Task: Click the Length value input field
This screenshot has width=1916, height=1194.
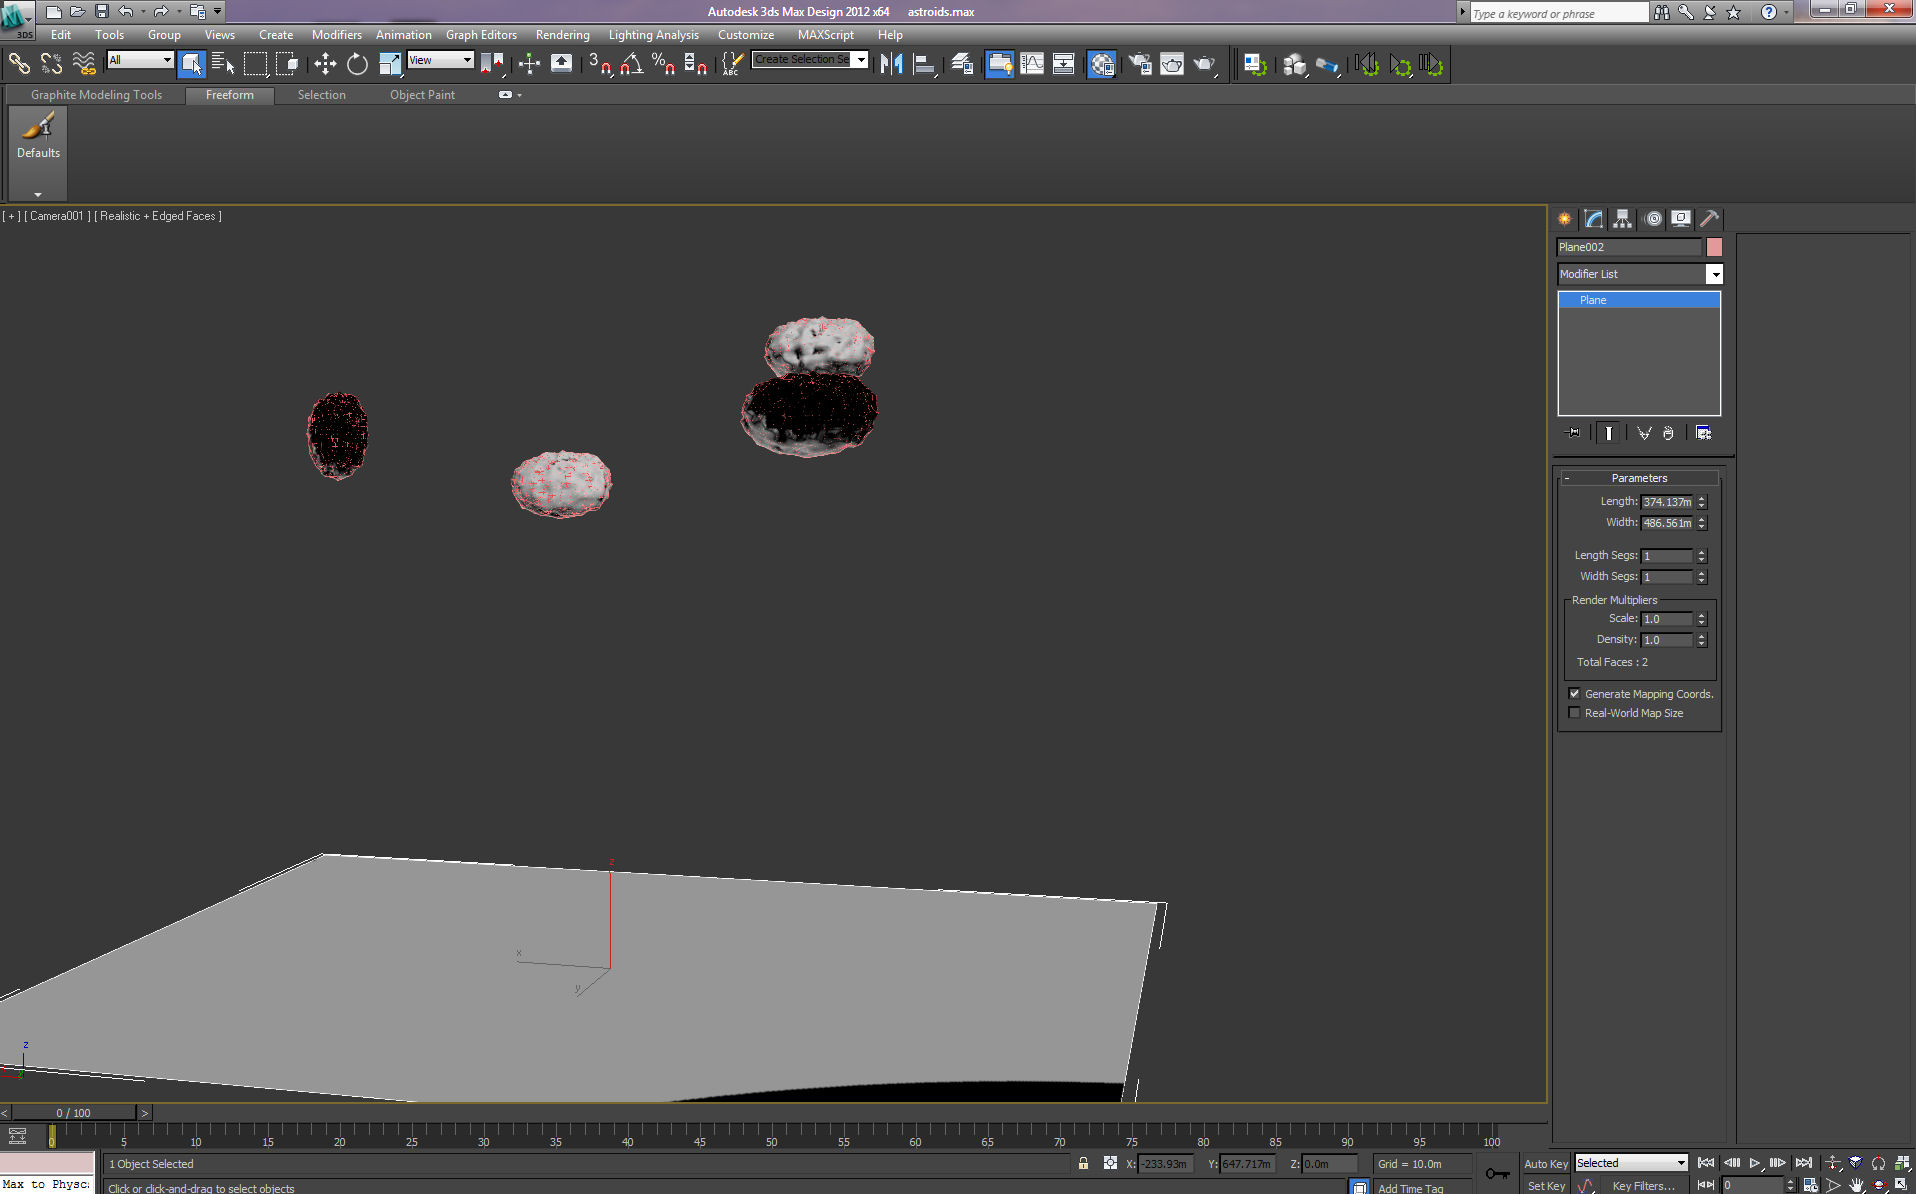Action: [x=1667, y=502]
